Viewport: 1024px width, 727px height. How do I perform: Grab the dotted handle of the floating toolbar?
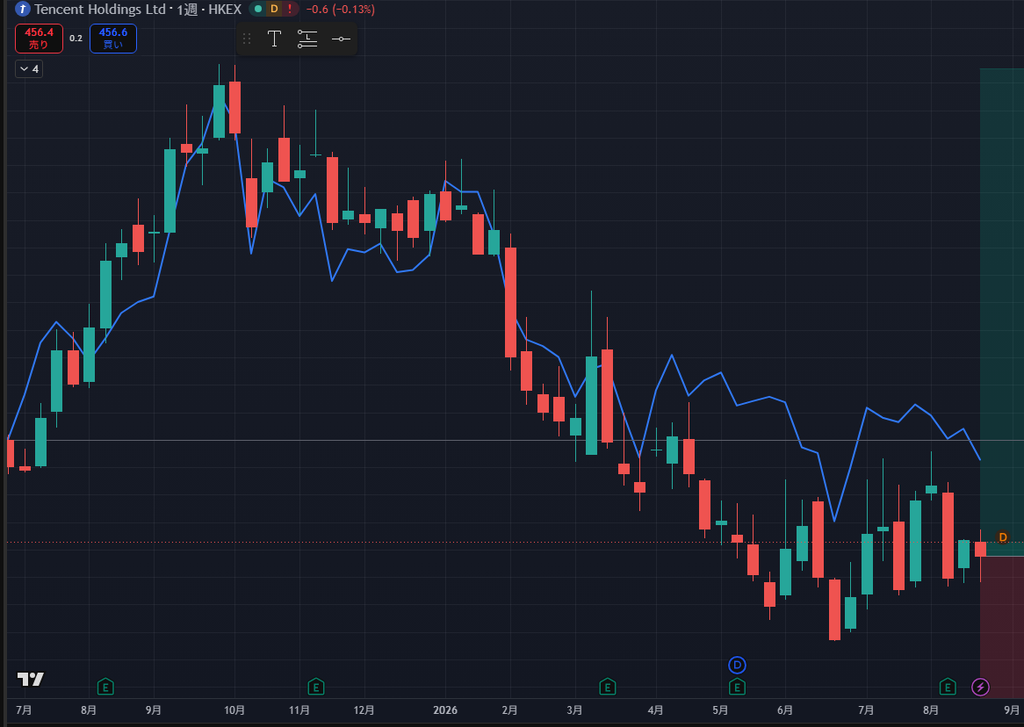[247, 39]
